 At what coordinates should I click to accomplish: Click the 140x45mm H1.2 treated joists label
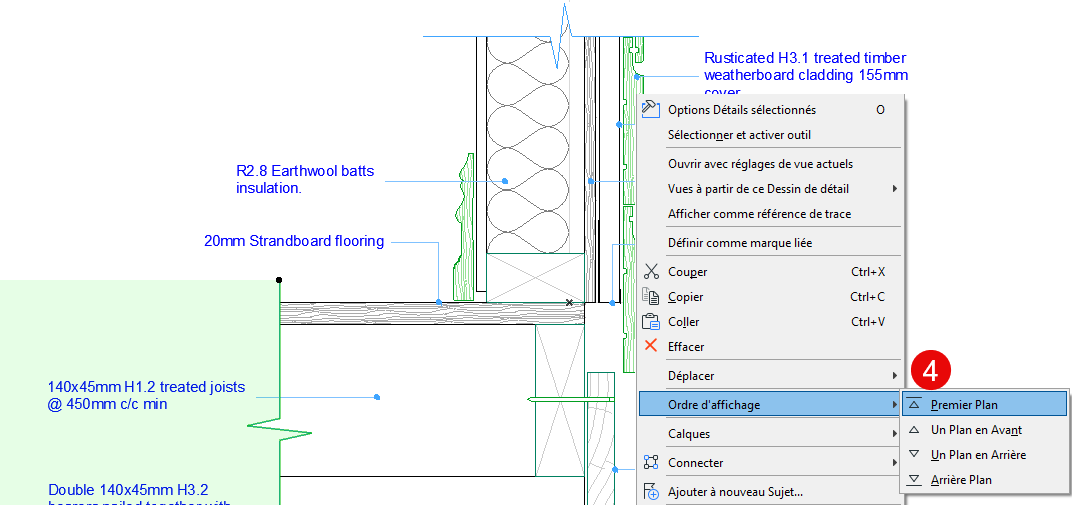(146, 396)
